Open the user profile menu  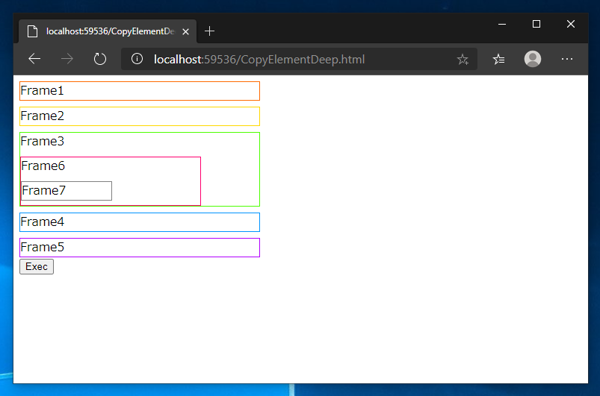532,59
